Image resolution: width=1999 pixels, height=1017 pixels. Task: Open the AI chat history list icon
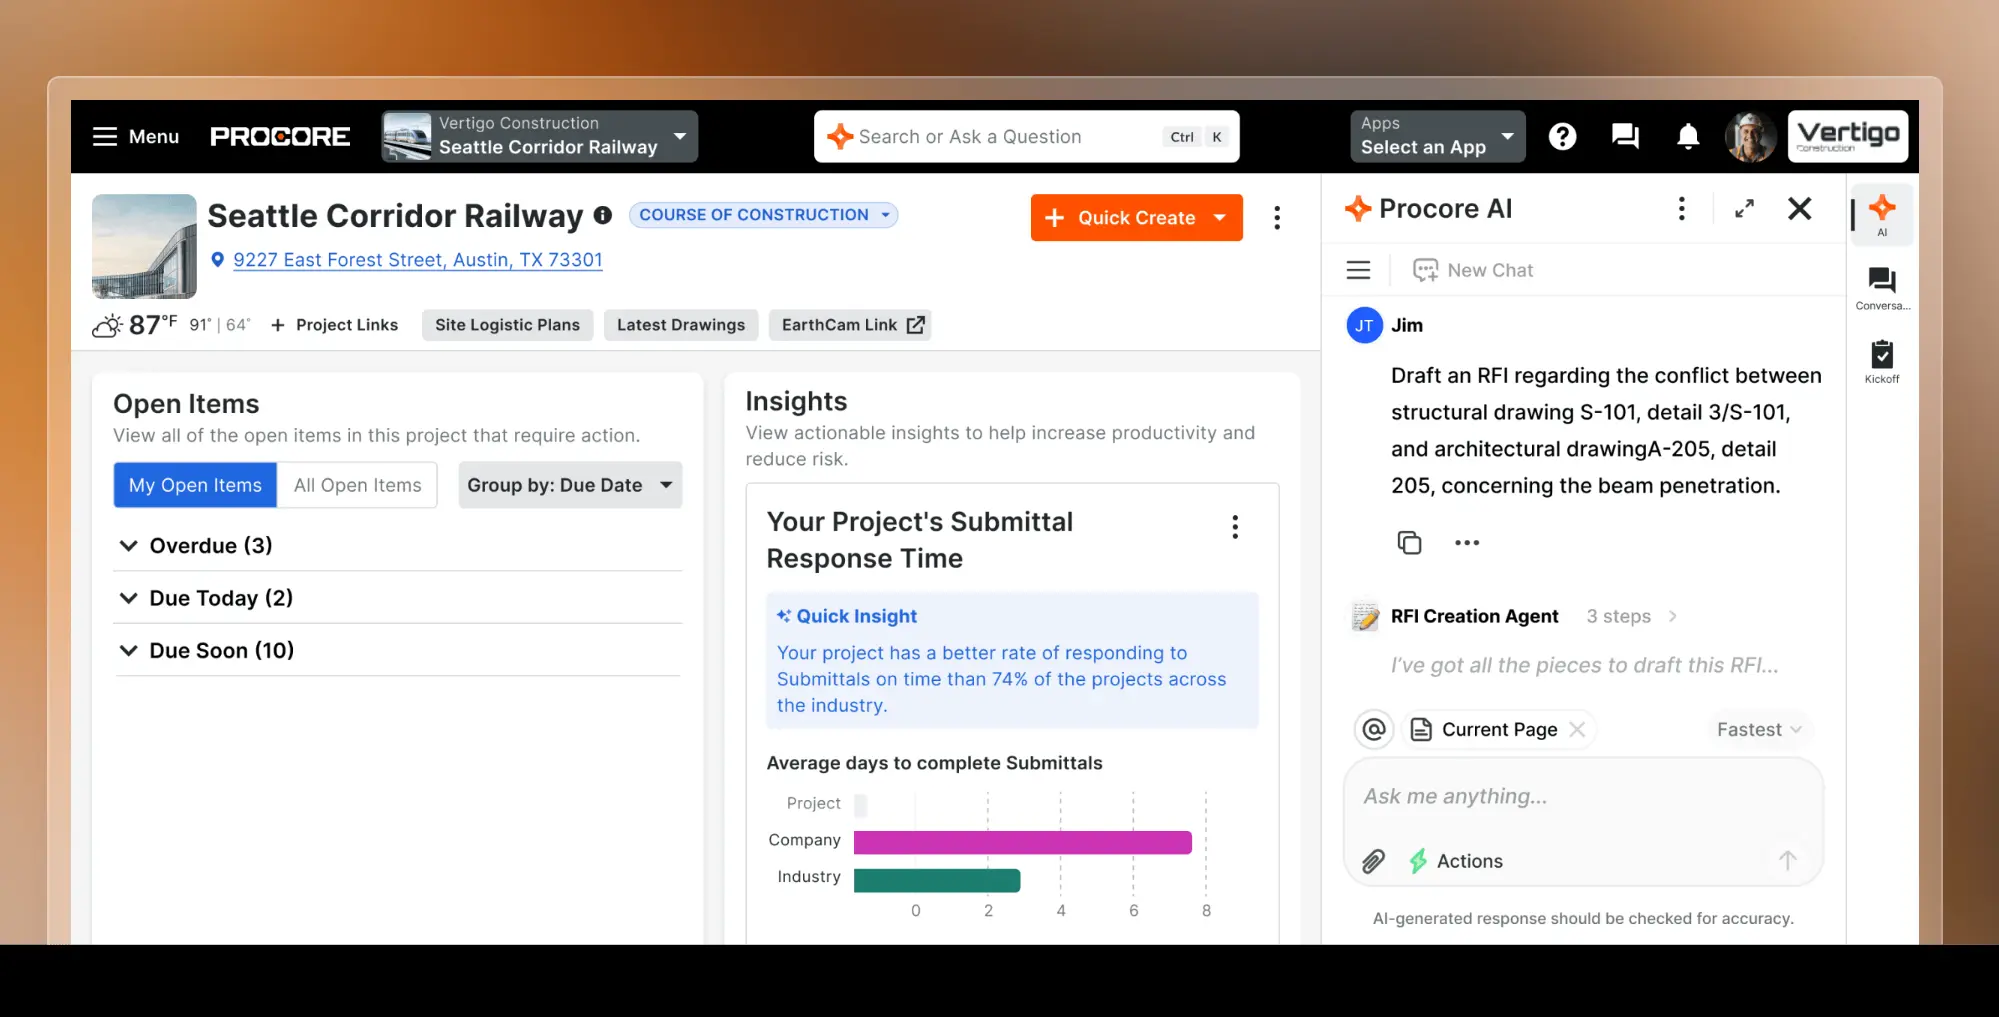(x=1358, y=270)
